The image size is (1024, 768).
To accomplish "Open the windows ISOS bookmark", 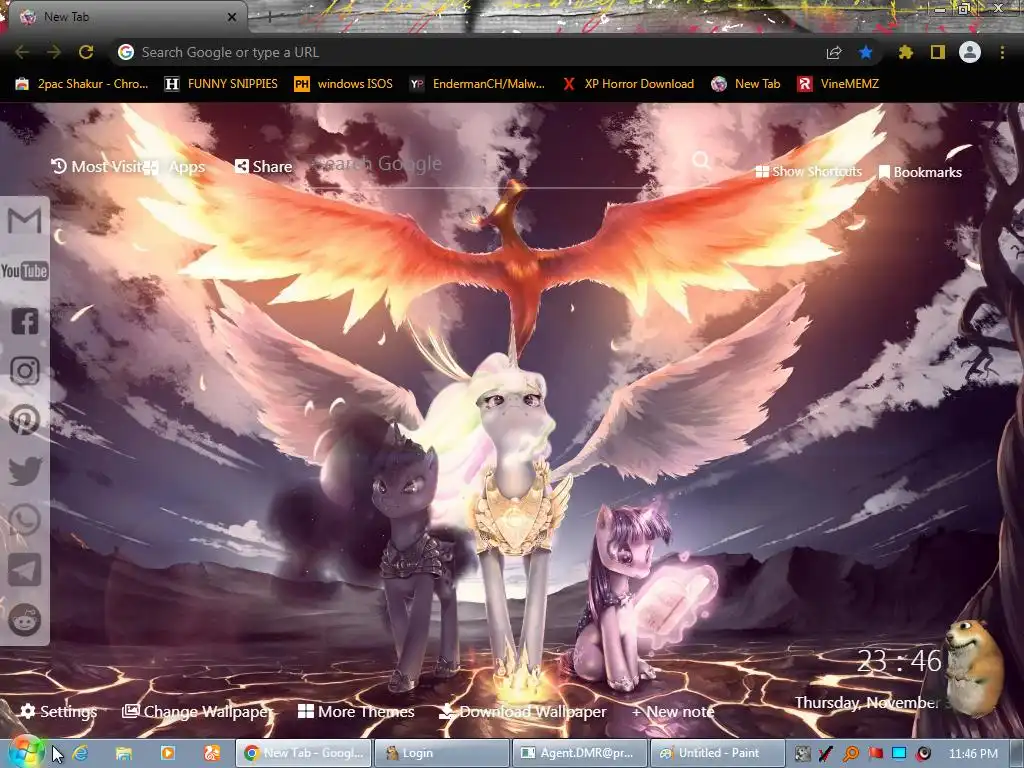I will click(344, 84).
